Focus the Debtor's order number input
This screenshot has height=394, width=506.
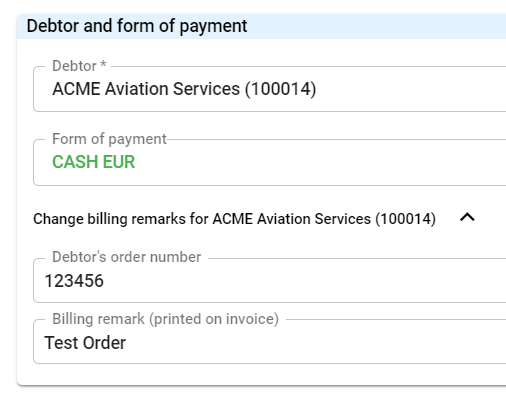[269, 280]
